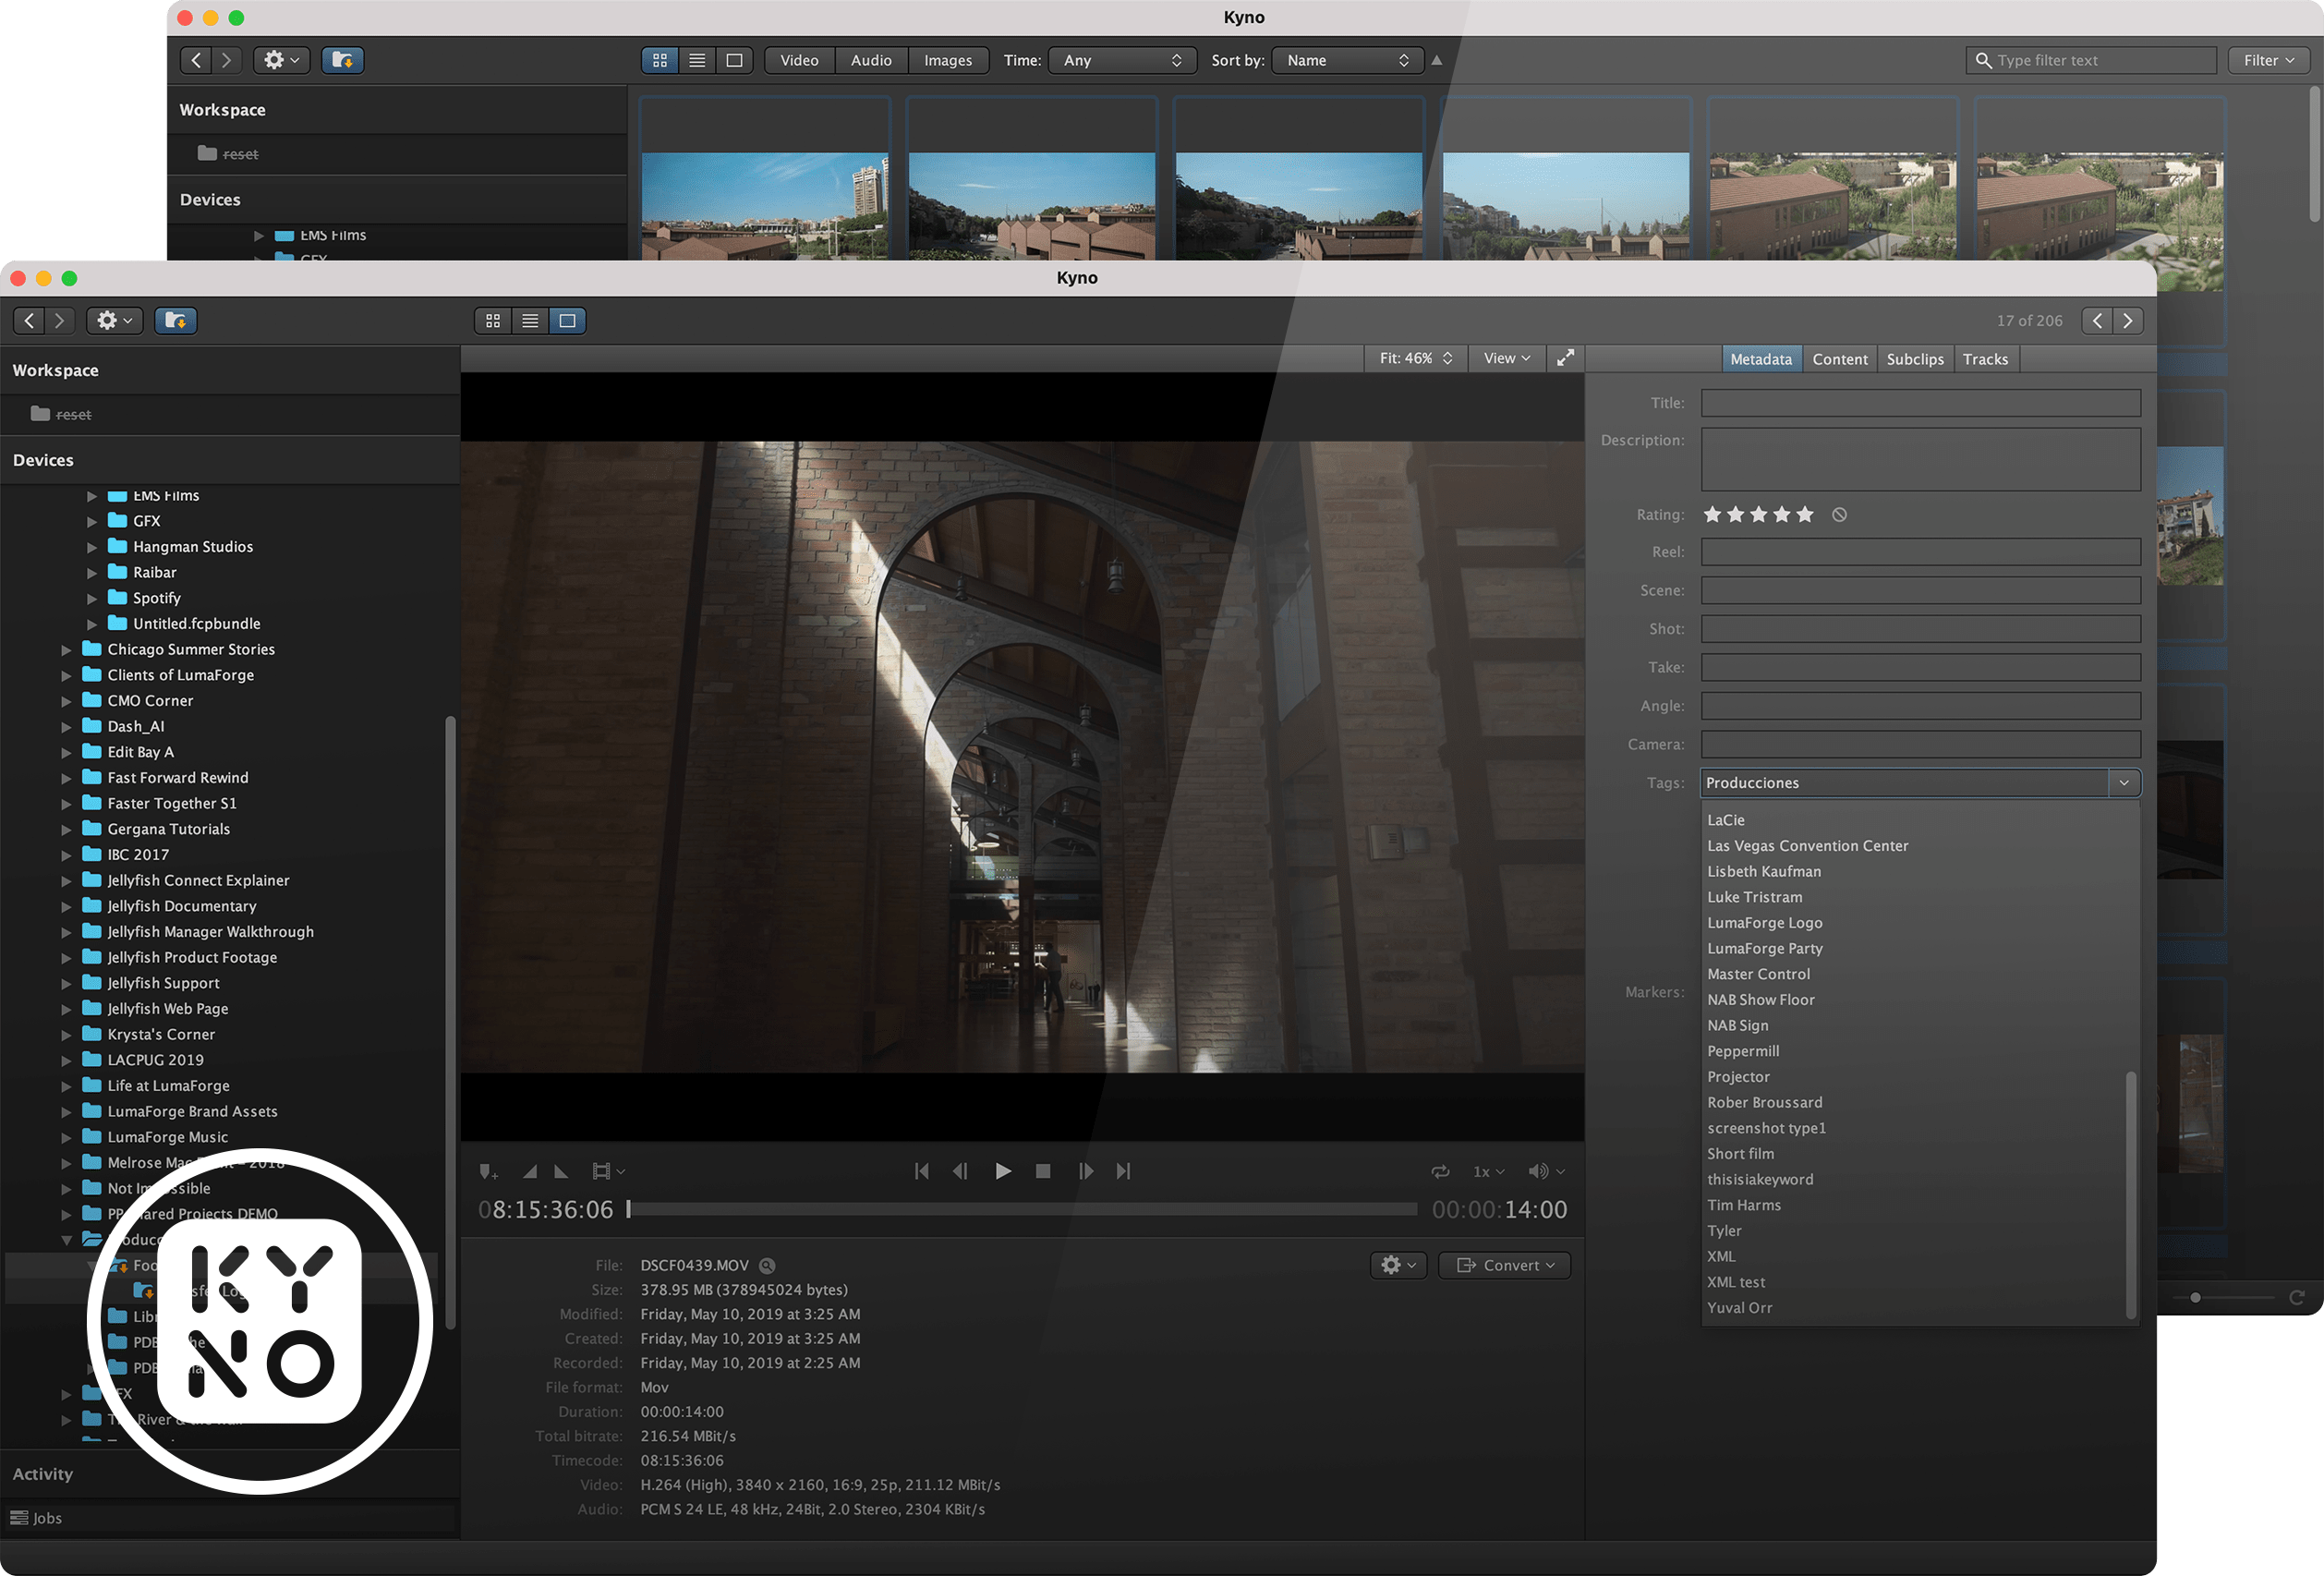Click the workspace folder icon in front window toolbar
Viewport: 2324px width, 1576px height.
(176, 320)
